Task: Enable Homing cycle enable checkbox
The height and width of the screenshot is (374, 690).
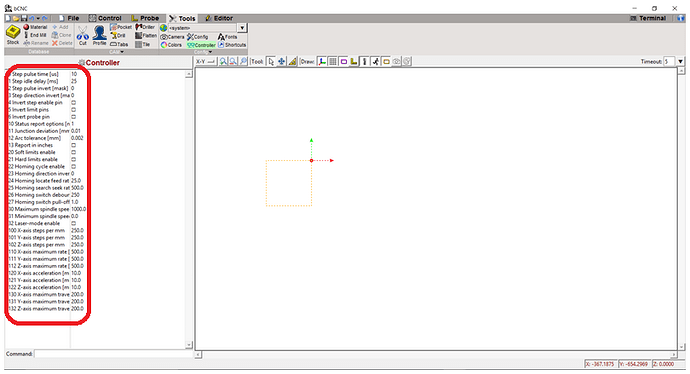Action: coord(73,166)
